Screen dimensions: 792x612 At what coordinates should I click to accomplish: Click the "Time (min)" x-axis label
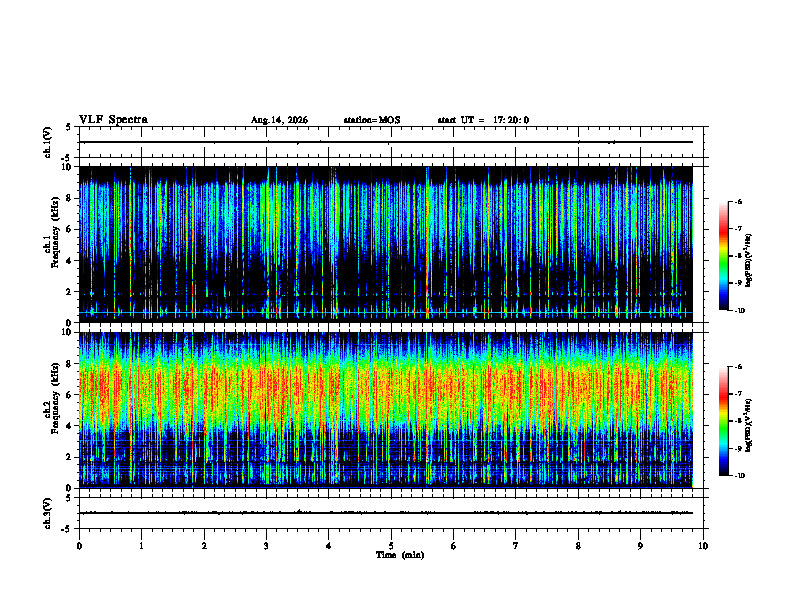400,555
